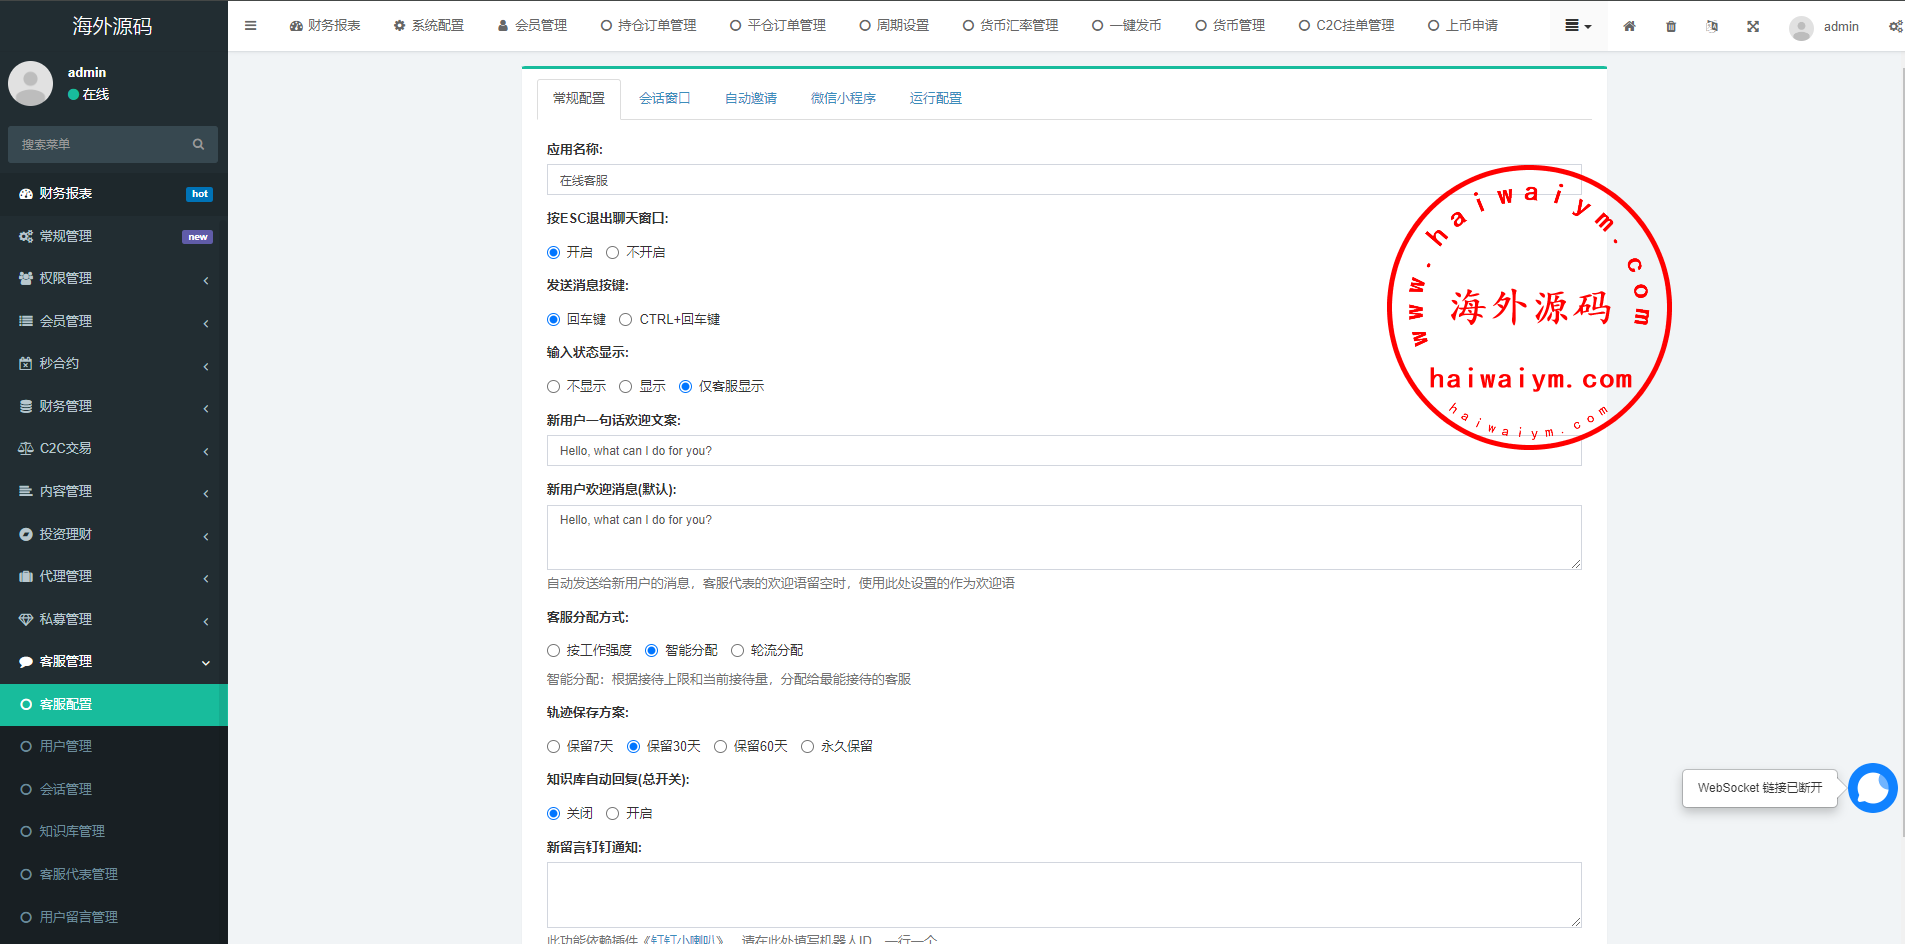Open the top bar list dropdown menu
This screenshot has width=1905, height=944.
pyautogui.click(x=1577, y=26)
